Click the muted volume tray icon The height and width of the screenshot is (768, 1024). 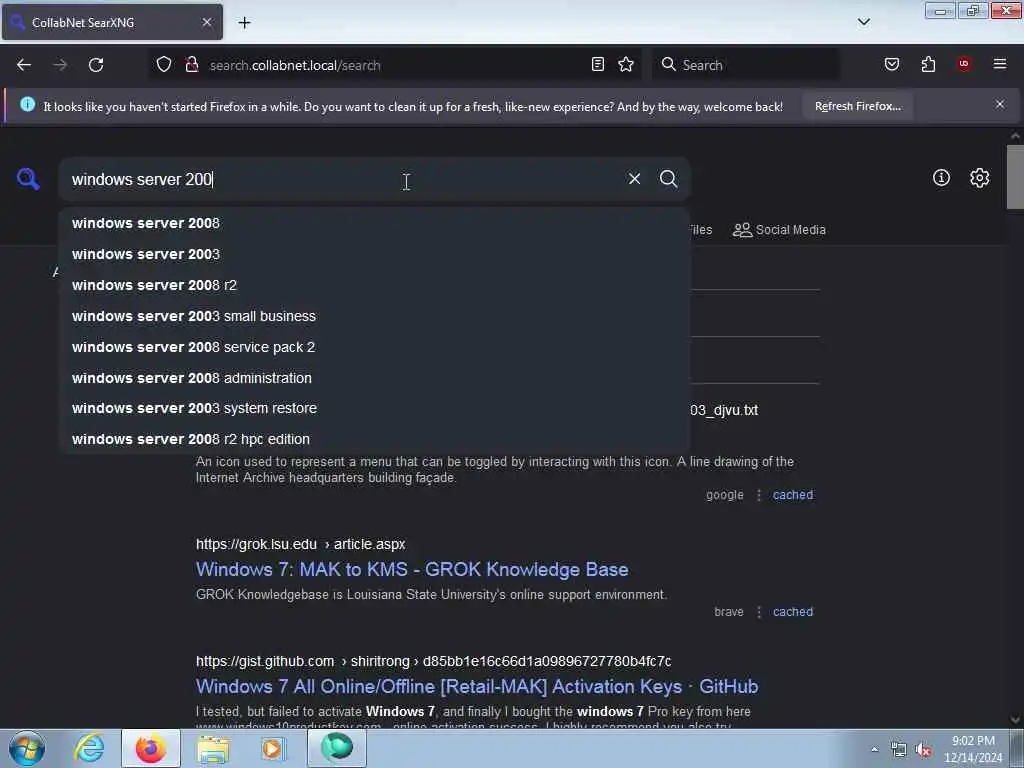point(923,750)
